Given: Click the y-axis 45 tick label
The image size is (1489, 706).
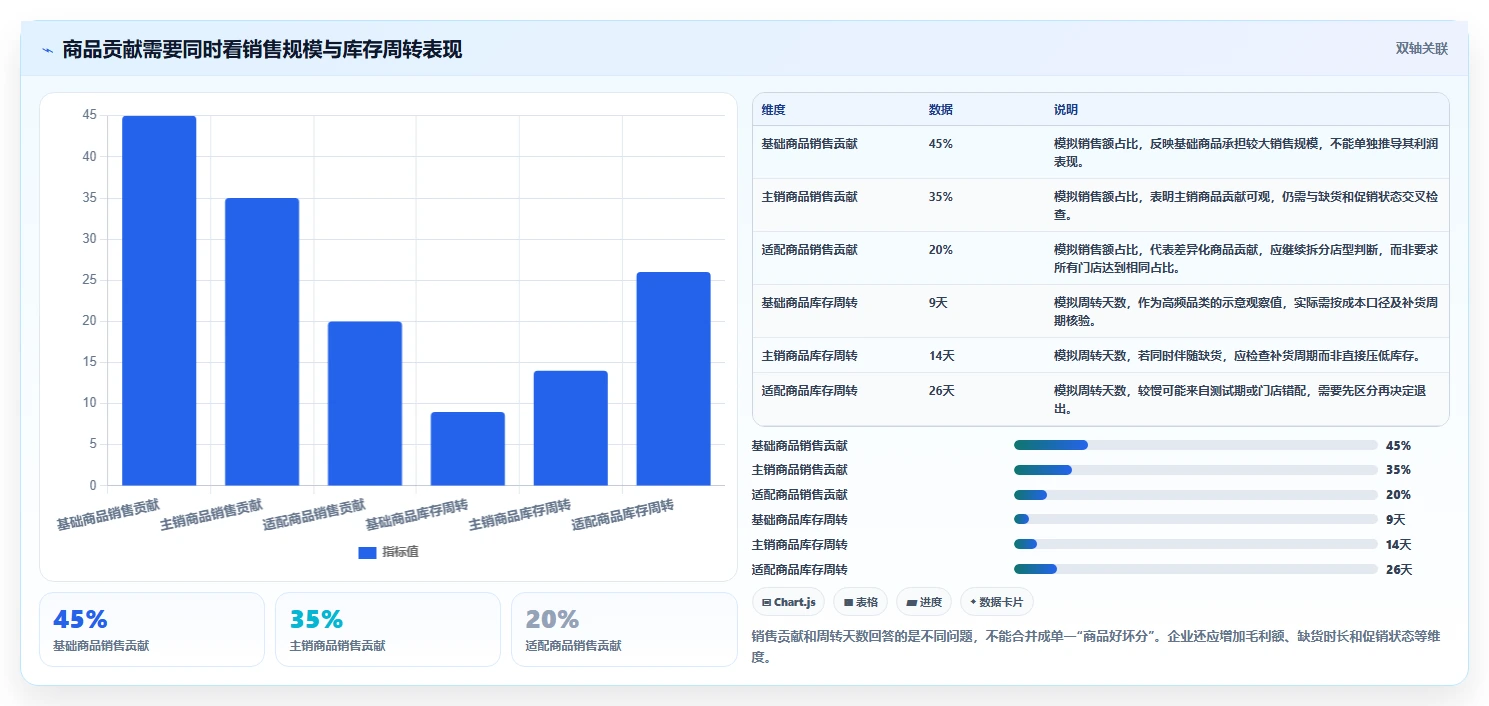Looking at the screenshot, I should coord(90,116).
